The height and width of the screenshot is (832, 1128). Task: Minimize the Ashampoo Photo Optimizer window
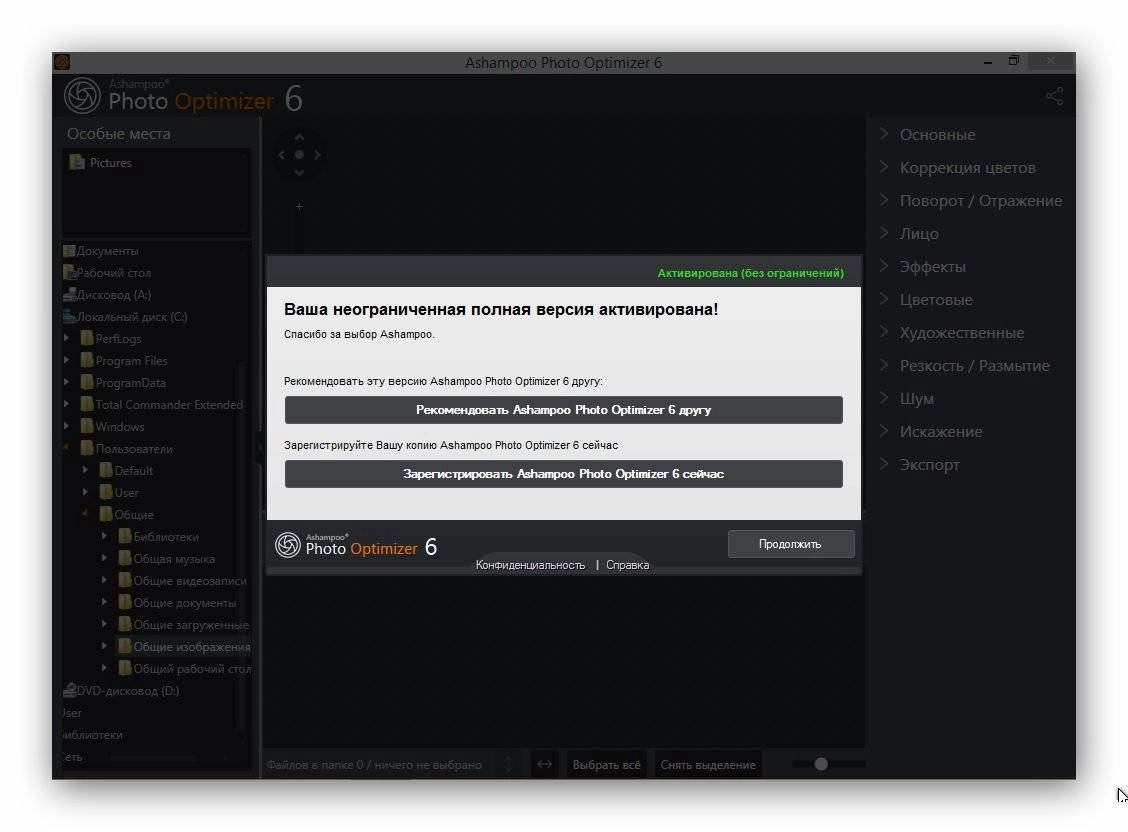[988, 63]
